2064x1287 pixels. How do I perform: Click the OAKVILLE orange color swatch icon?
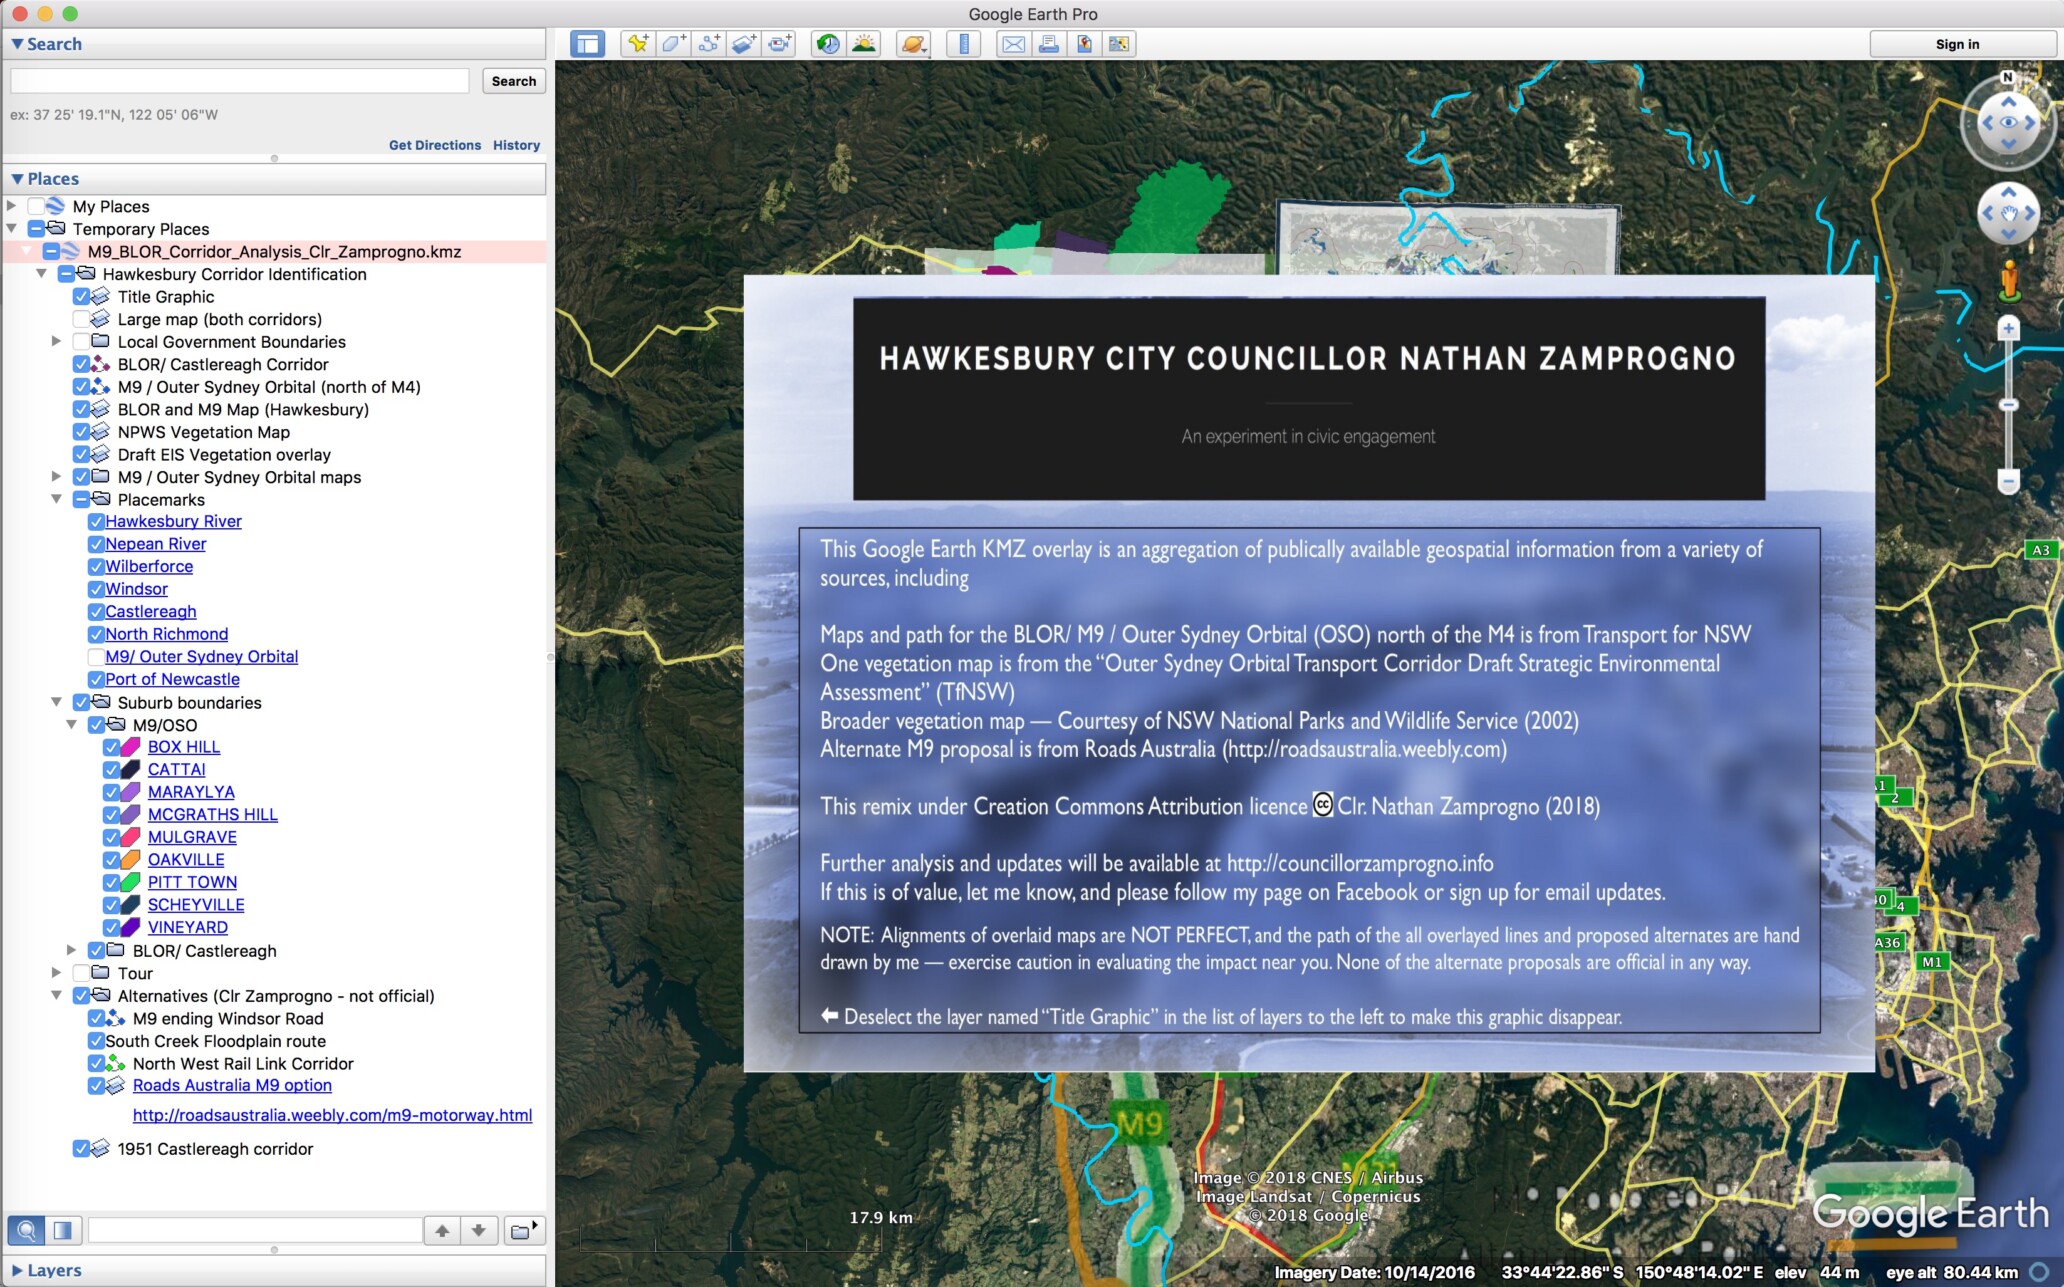pos(131,860)
